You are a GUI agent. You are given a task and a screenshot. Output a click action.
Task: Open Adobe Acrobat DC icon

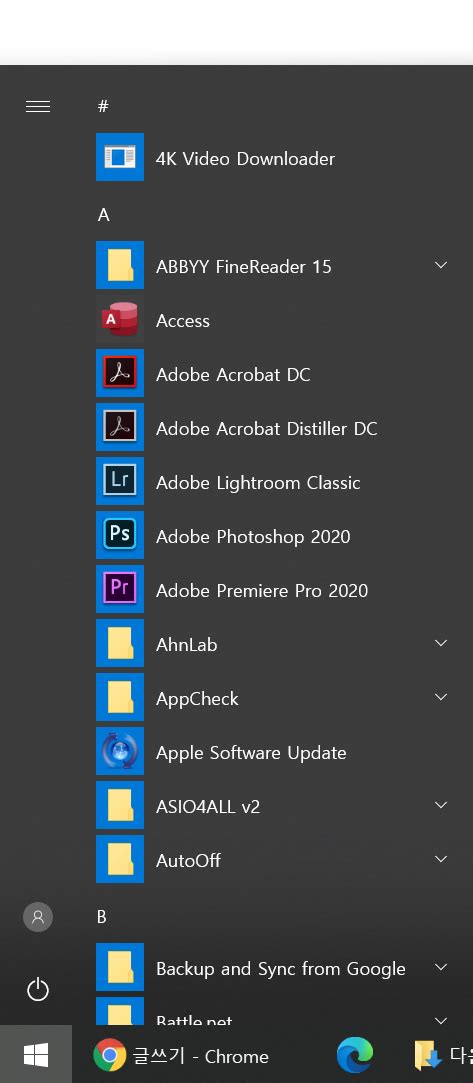pos(119,374)
